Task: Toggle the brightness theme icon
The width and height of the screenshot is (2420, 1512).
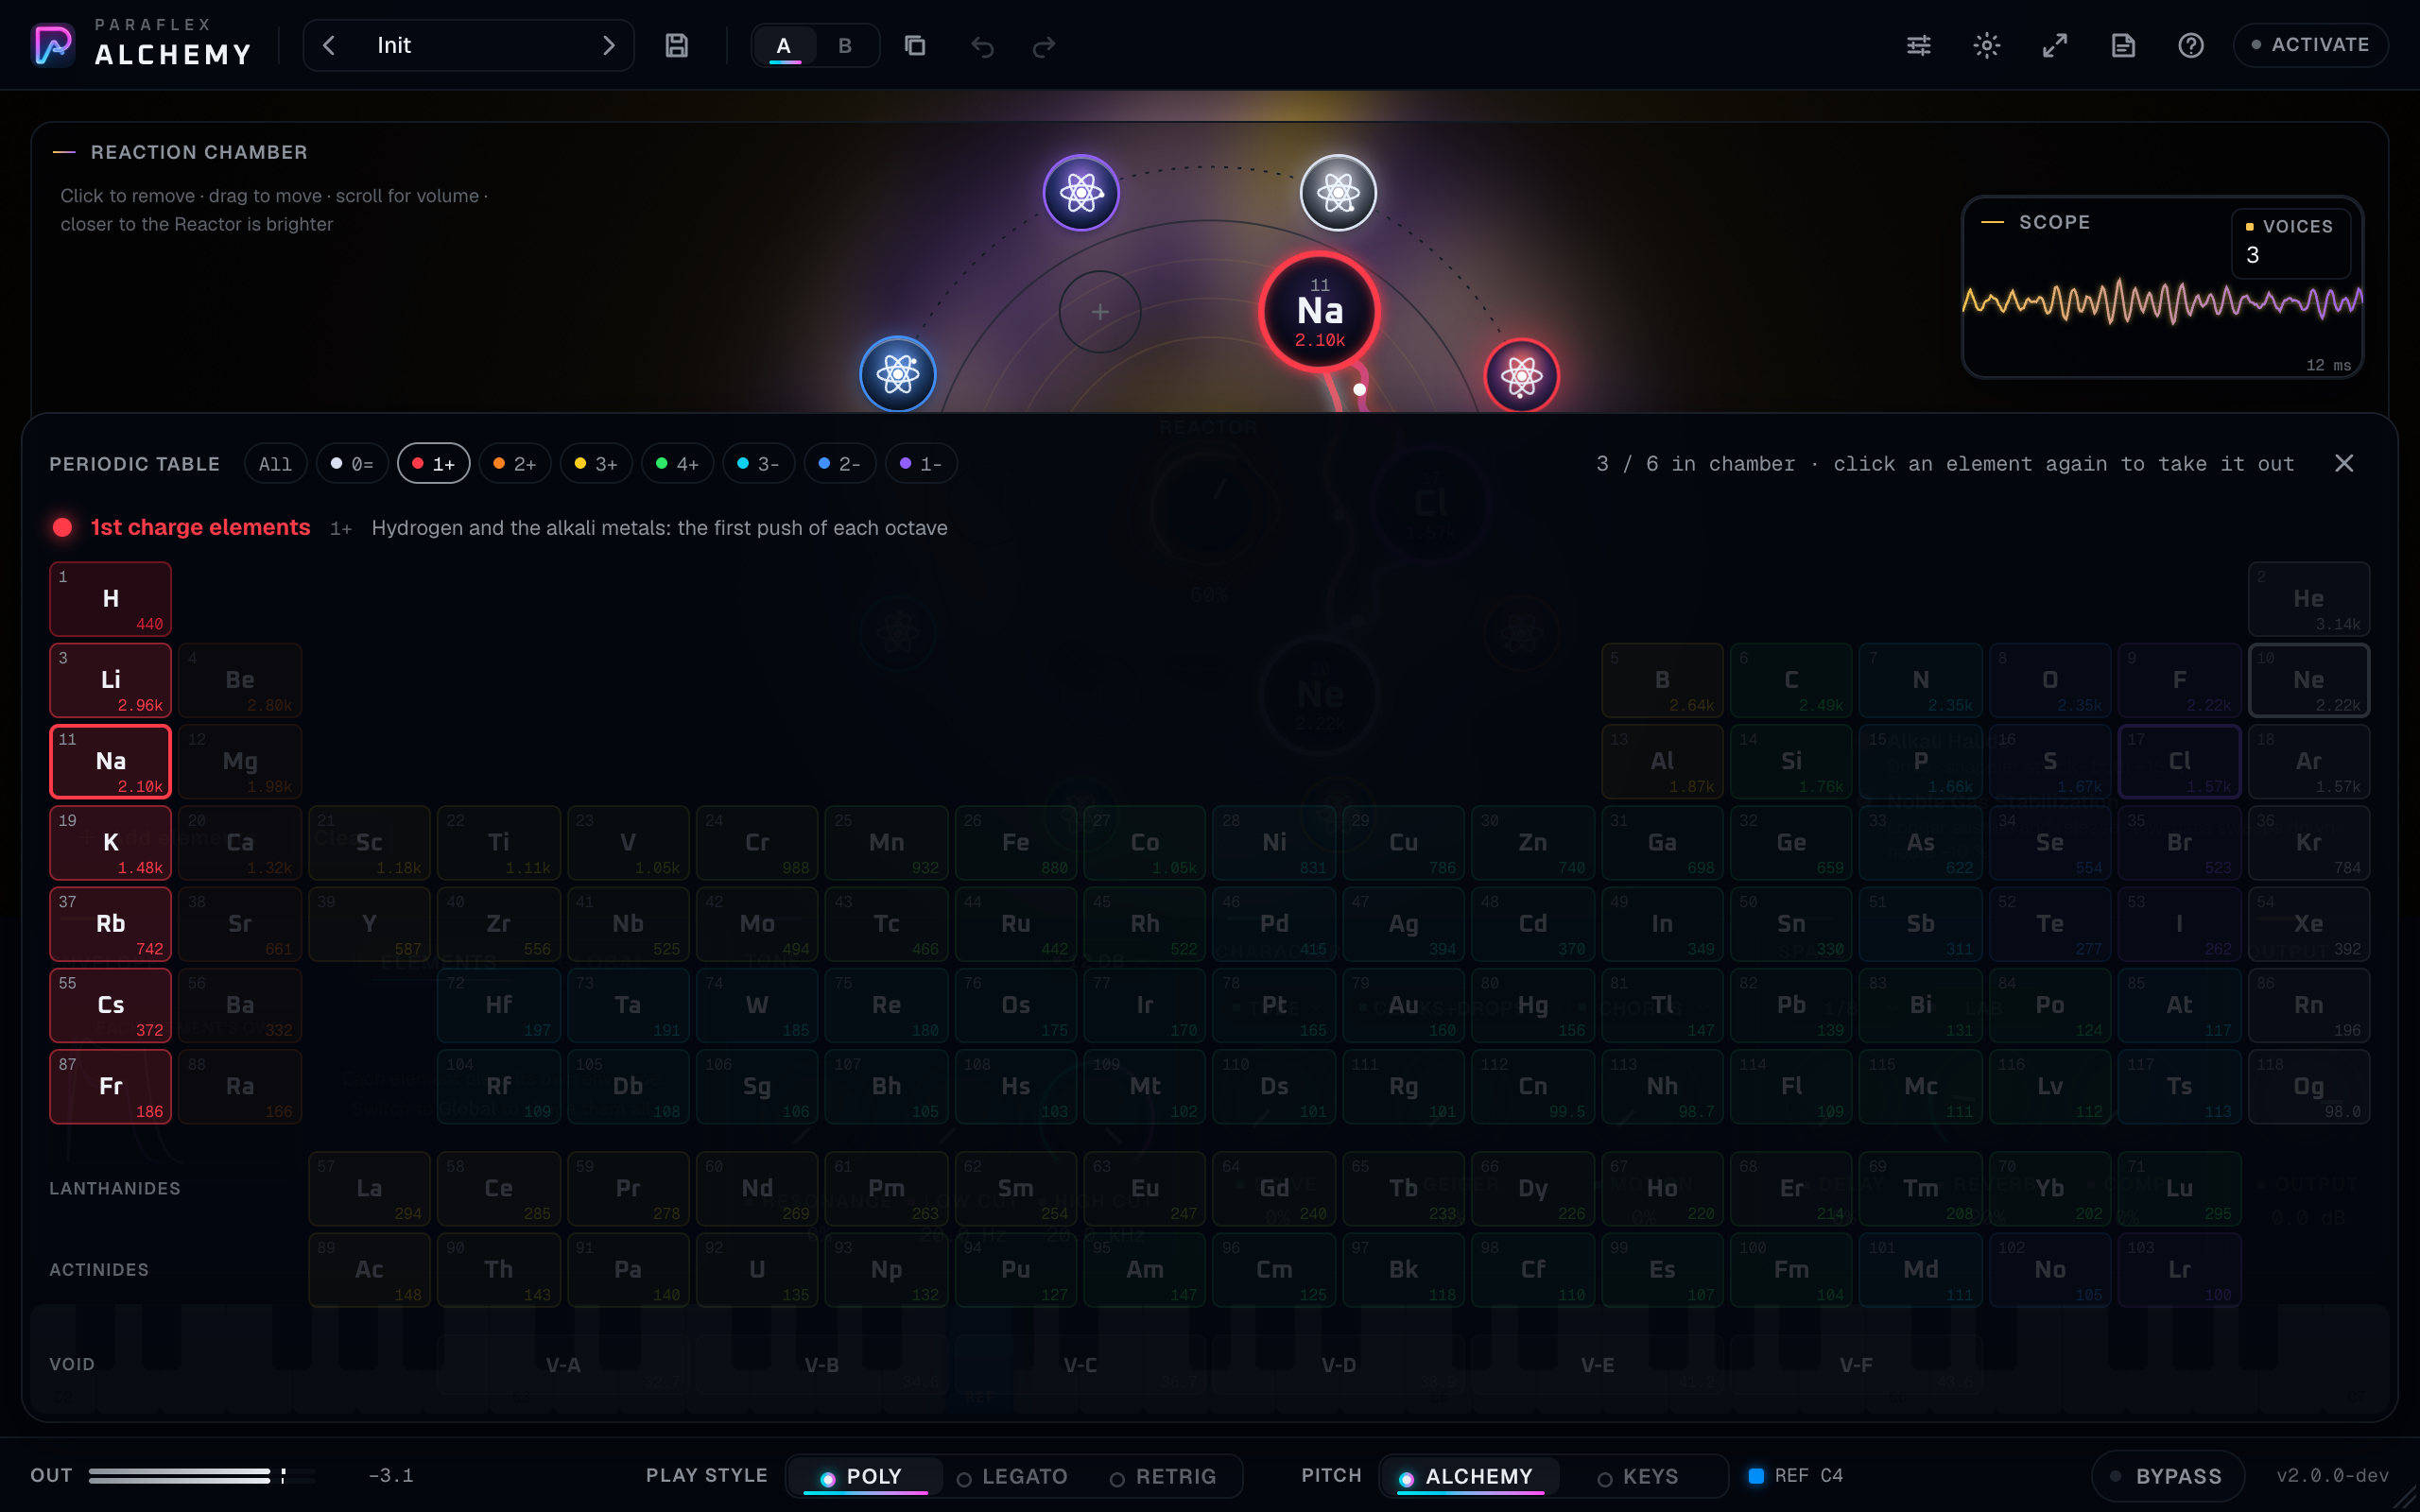Action: point(1986,46)
